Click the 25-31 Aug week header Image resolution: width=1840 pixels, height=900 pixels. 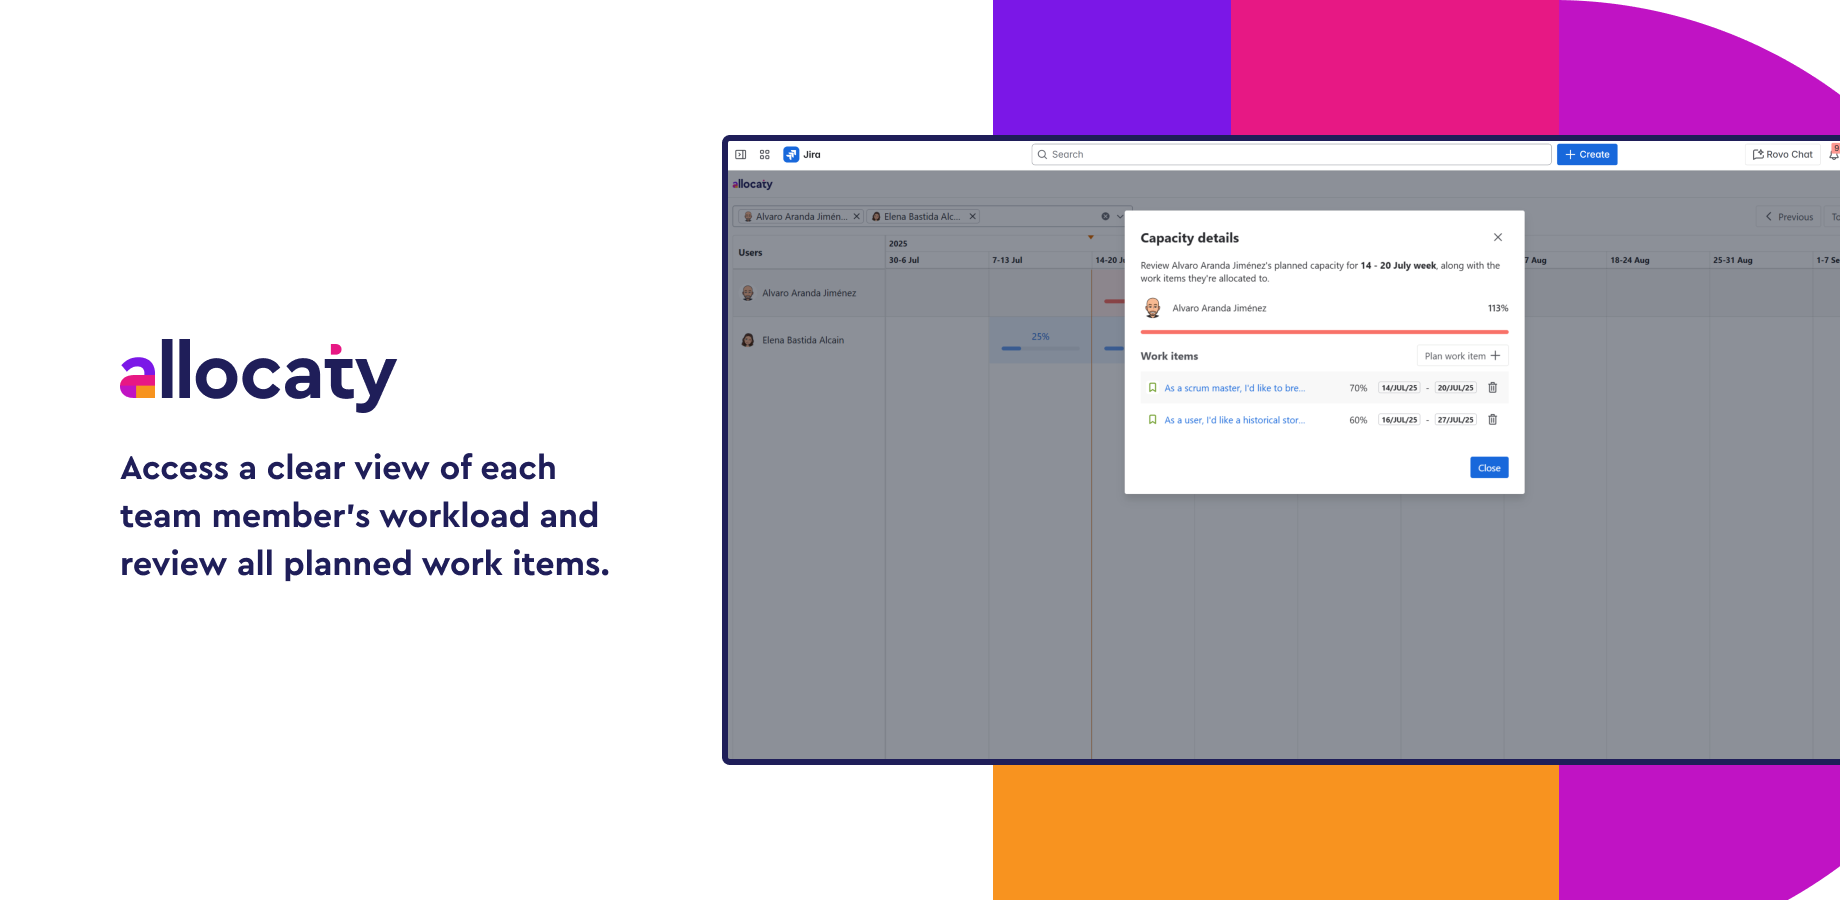(x=1733, y=260)
